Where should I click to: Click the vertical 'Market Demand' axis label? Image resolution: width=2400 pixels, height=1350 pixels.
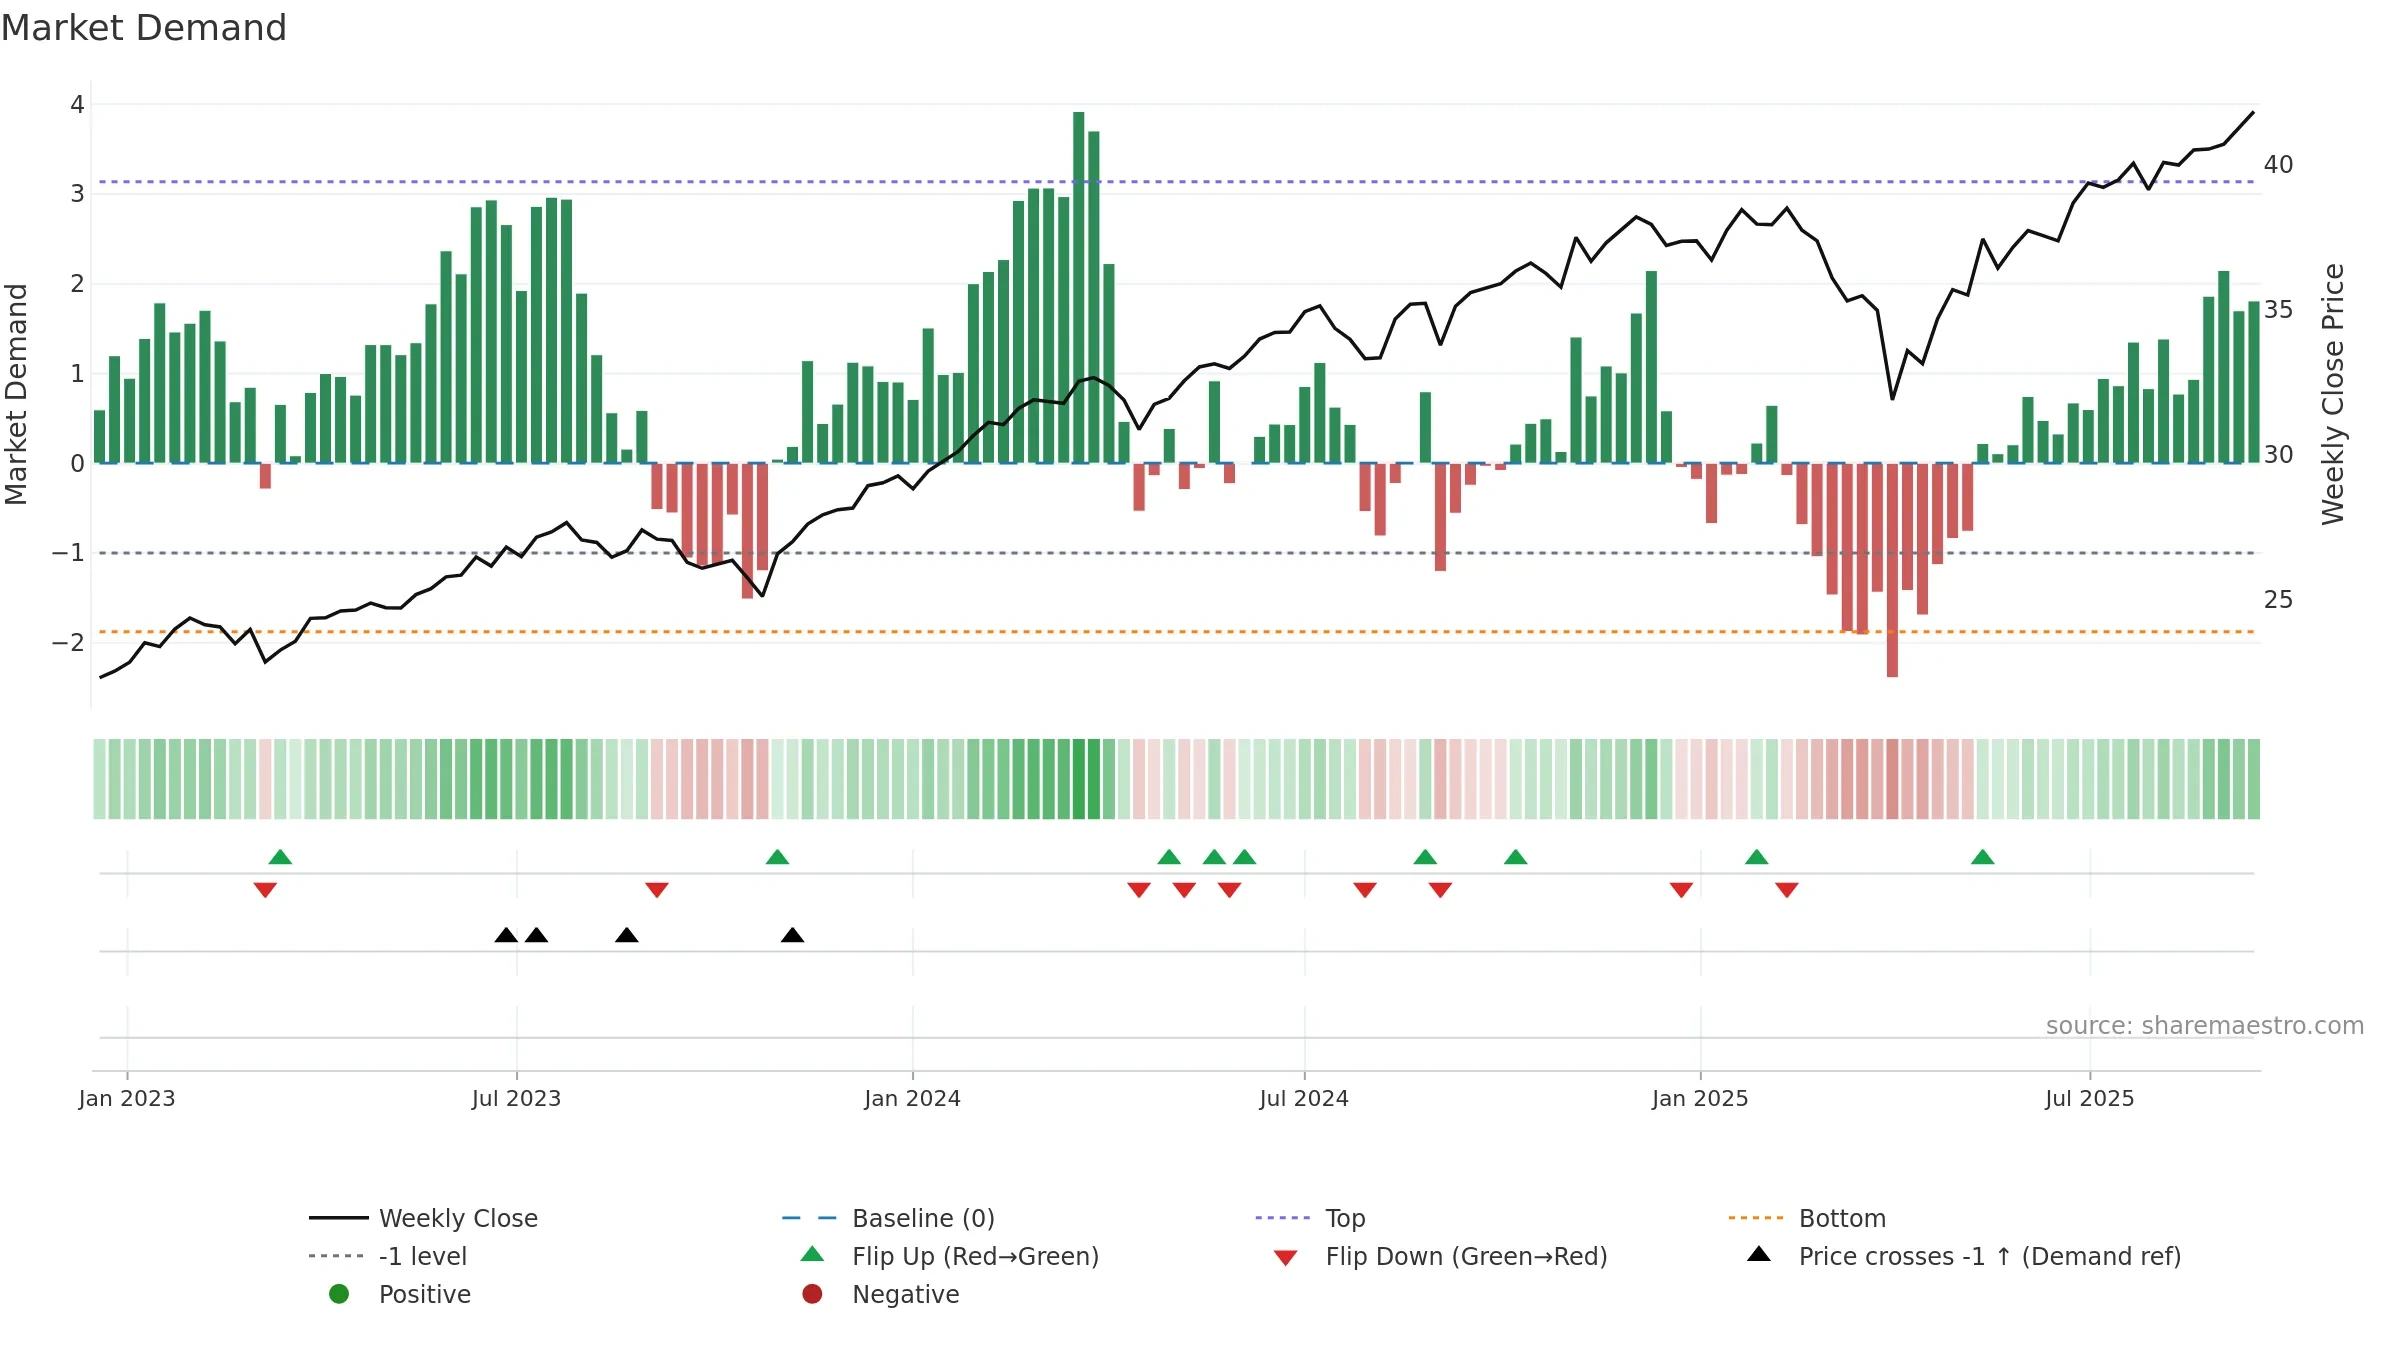point(16,394)
